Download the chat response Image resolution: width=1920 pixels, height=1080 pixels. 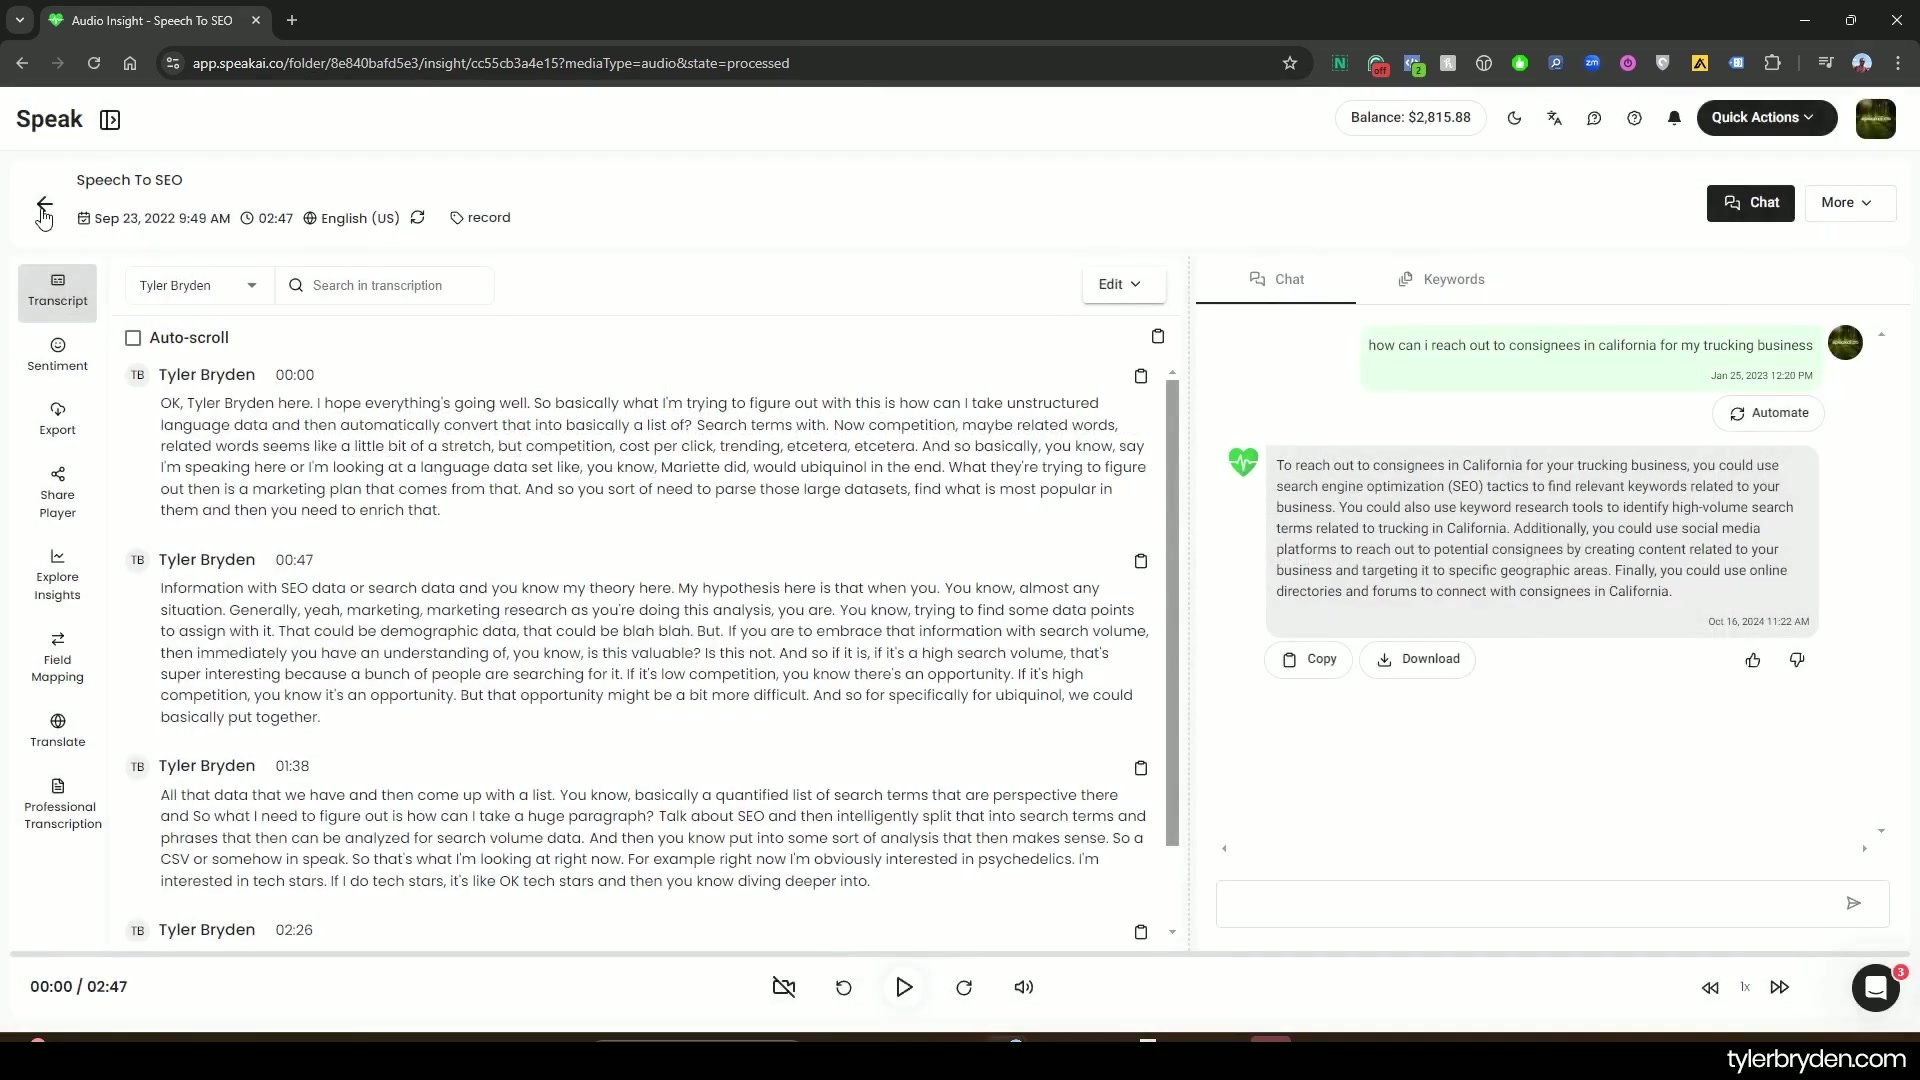tap(1417, 659)
